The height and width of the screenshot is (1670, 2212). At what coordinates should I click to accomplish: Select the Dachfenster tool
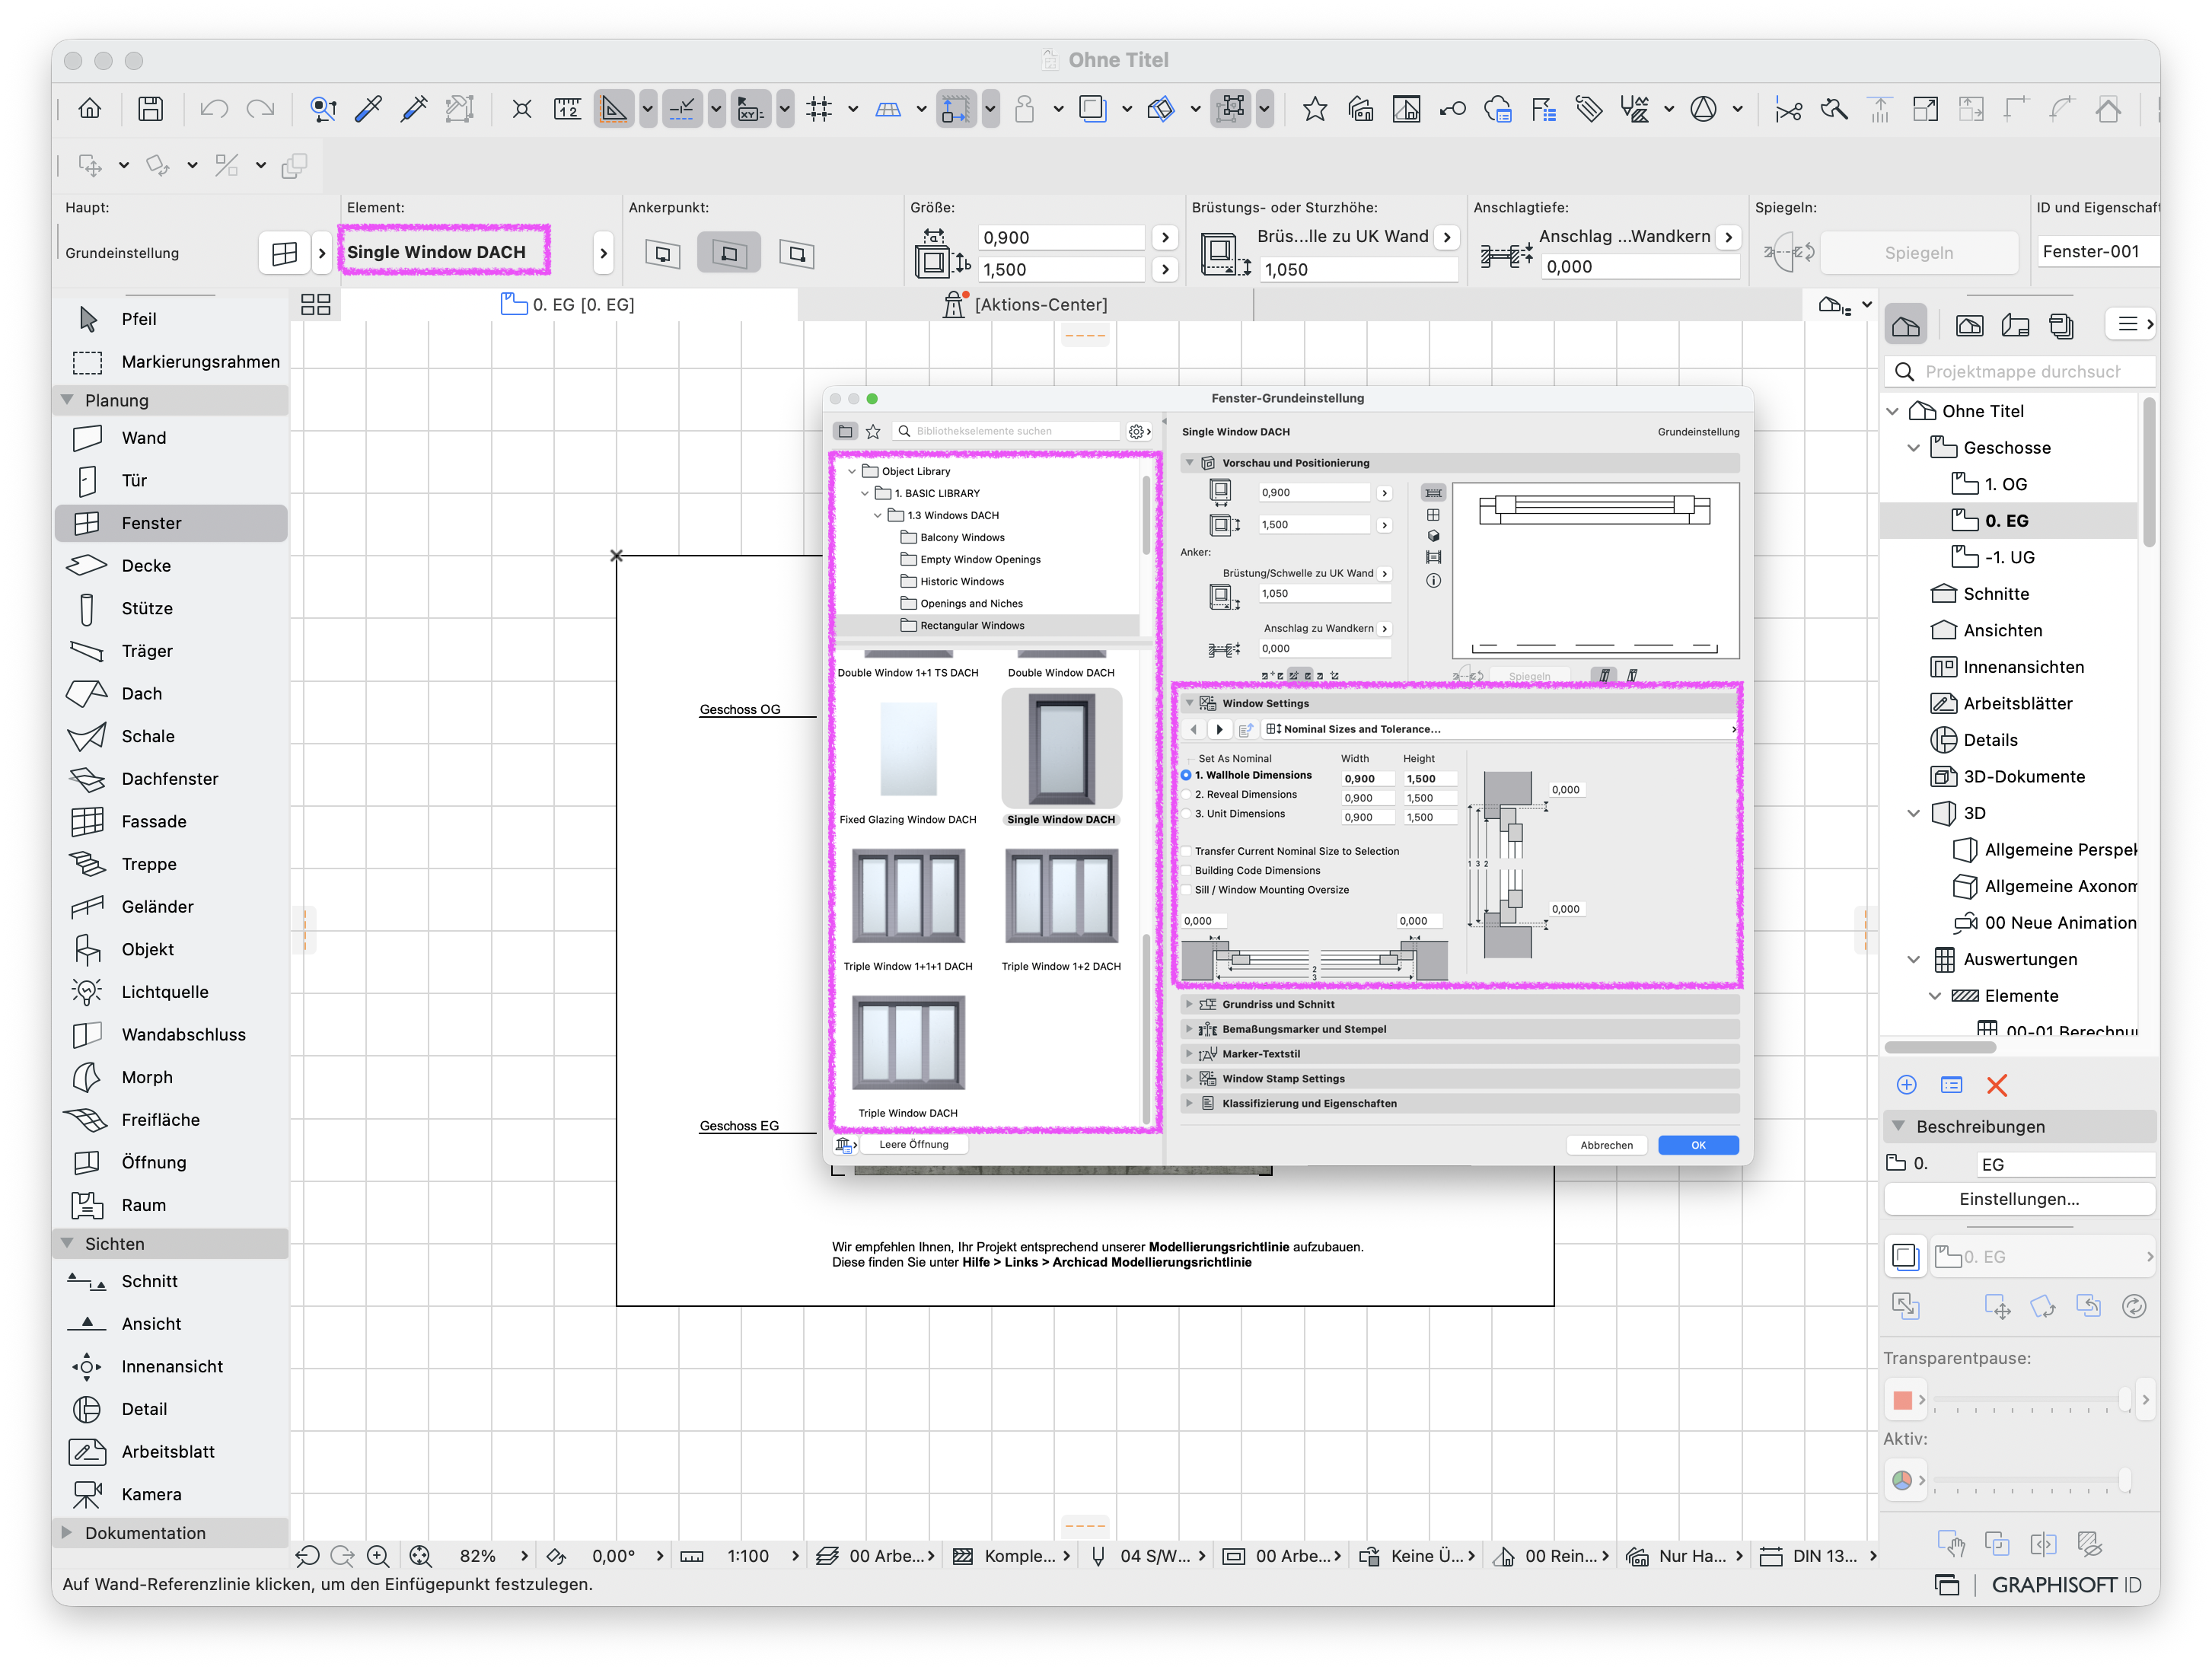click(x=171, y=779)
